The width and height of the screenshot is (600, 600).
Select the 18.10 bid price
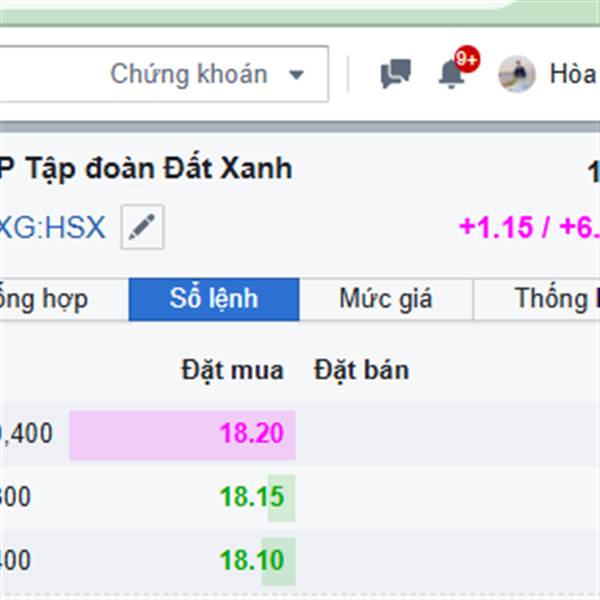tap(252, 560)
